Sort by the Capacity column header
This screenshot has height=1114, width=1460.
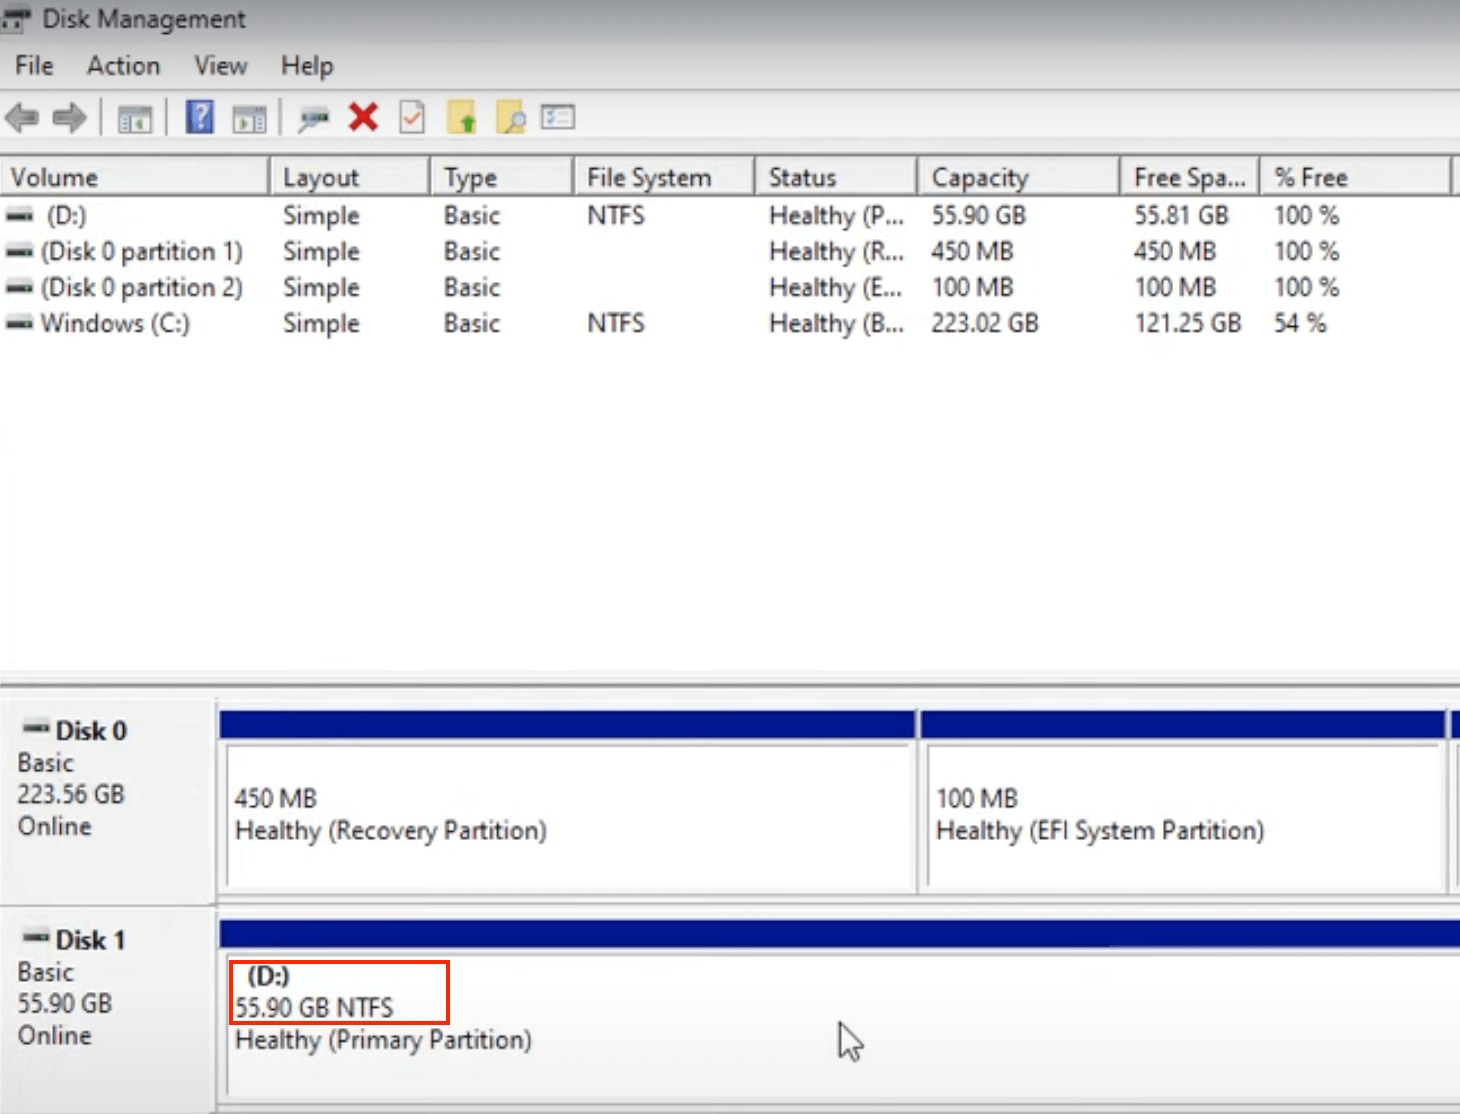(x=1018, y=177)
